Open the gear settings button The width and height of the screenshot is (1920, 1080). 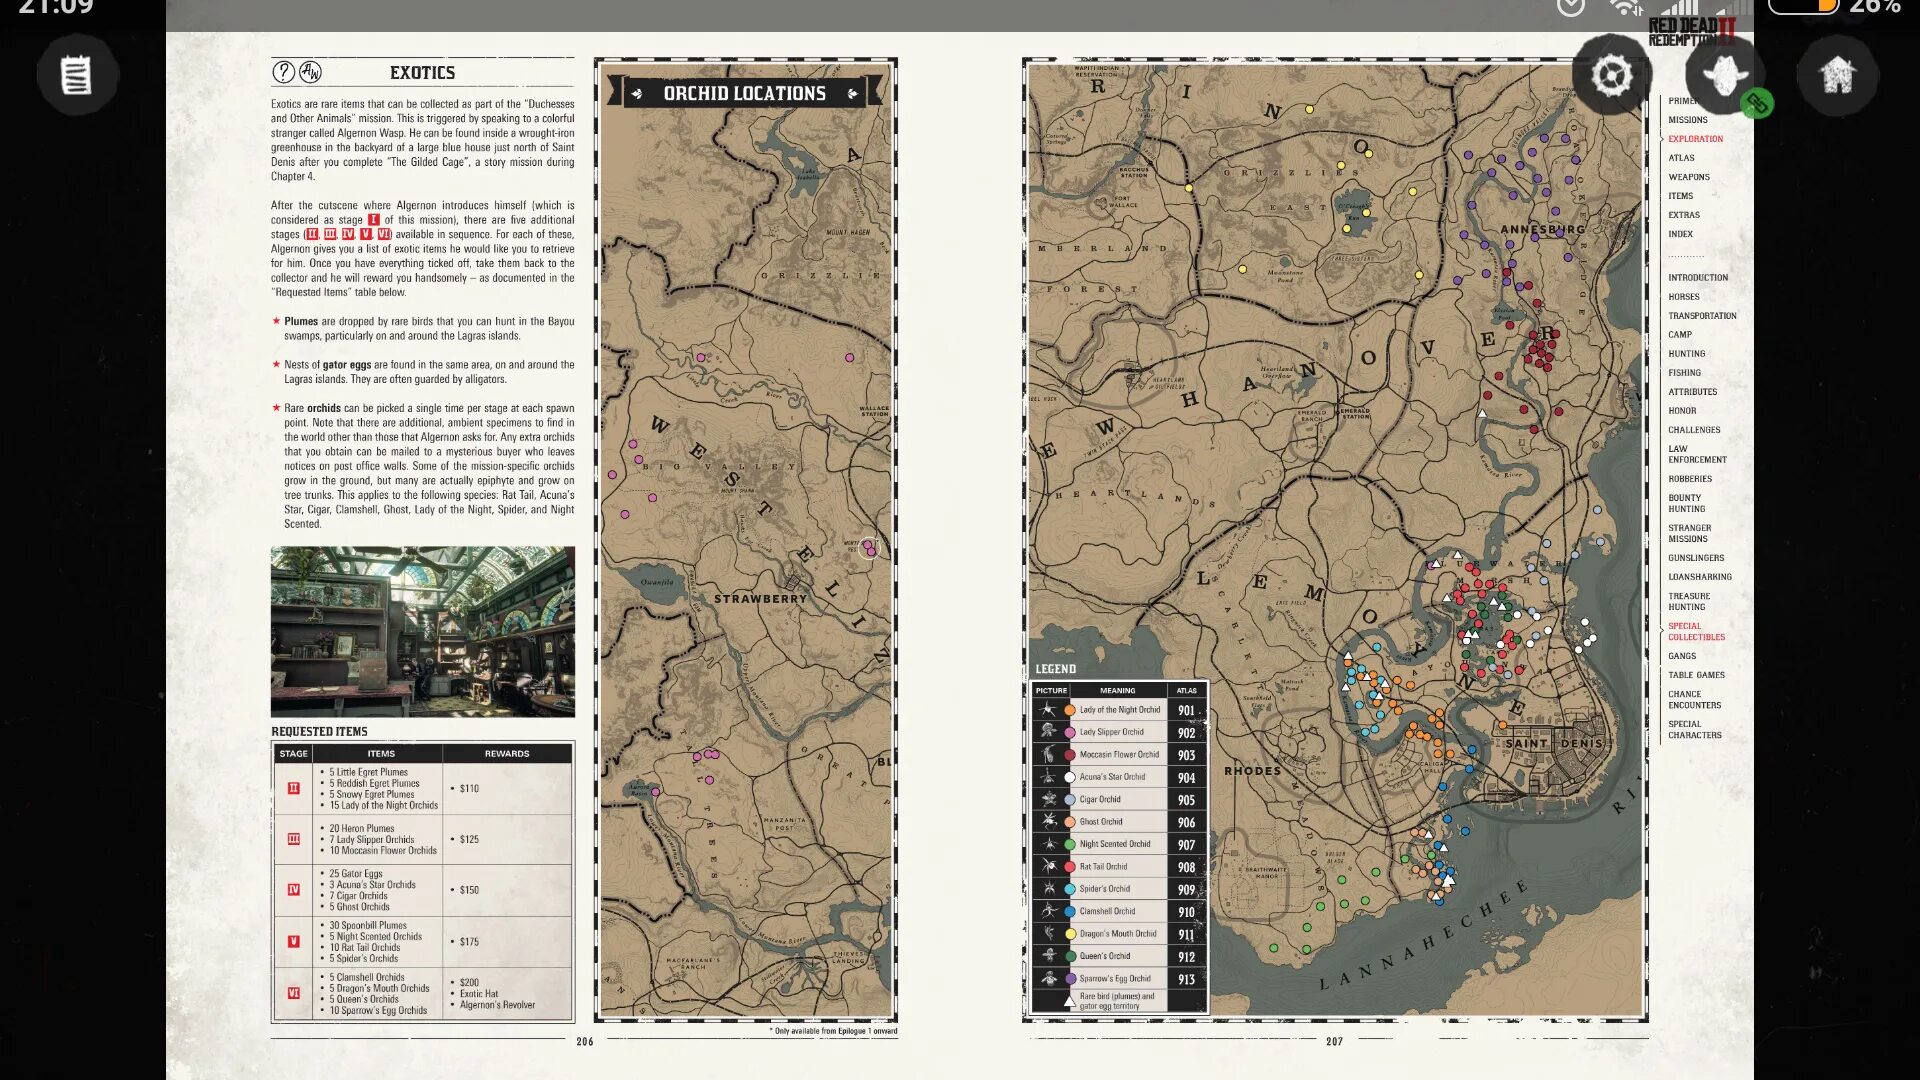(x=1611, y=75)
